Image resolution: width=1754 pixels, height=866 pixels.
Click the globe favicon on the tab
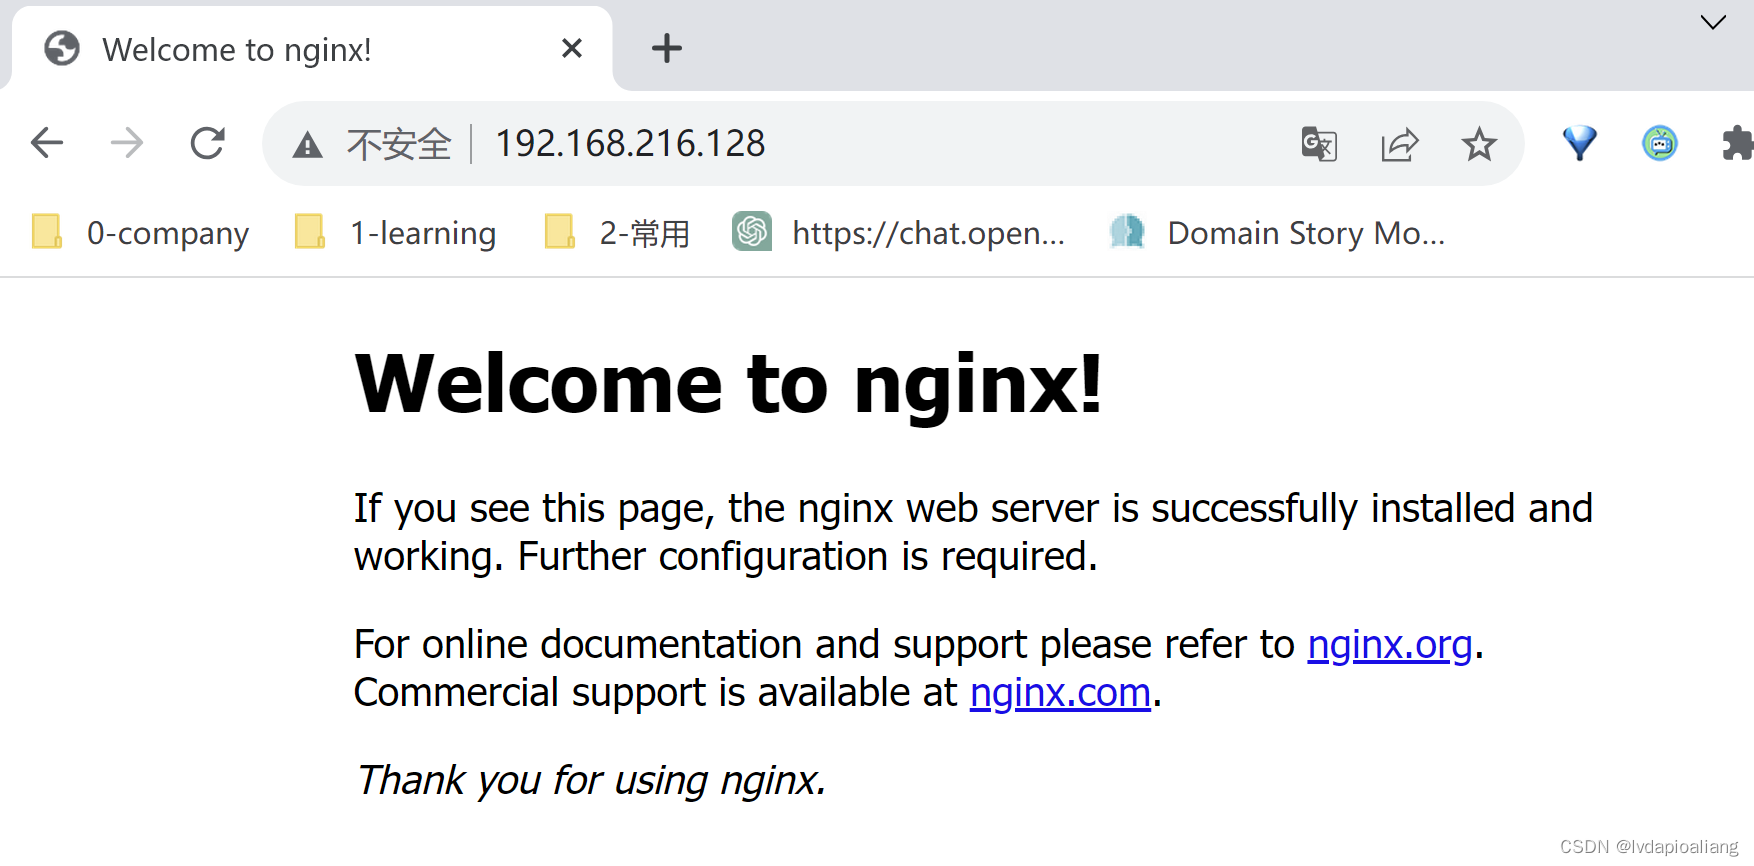click(x=62, y=48)
